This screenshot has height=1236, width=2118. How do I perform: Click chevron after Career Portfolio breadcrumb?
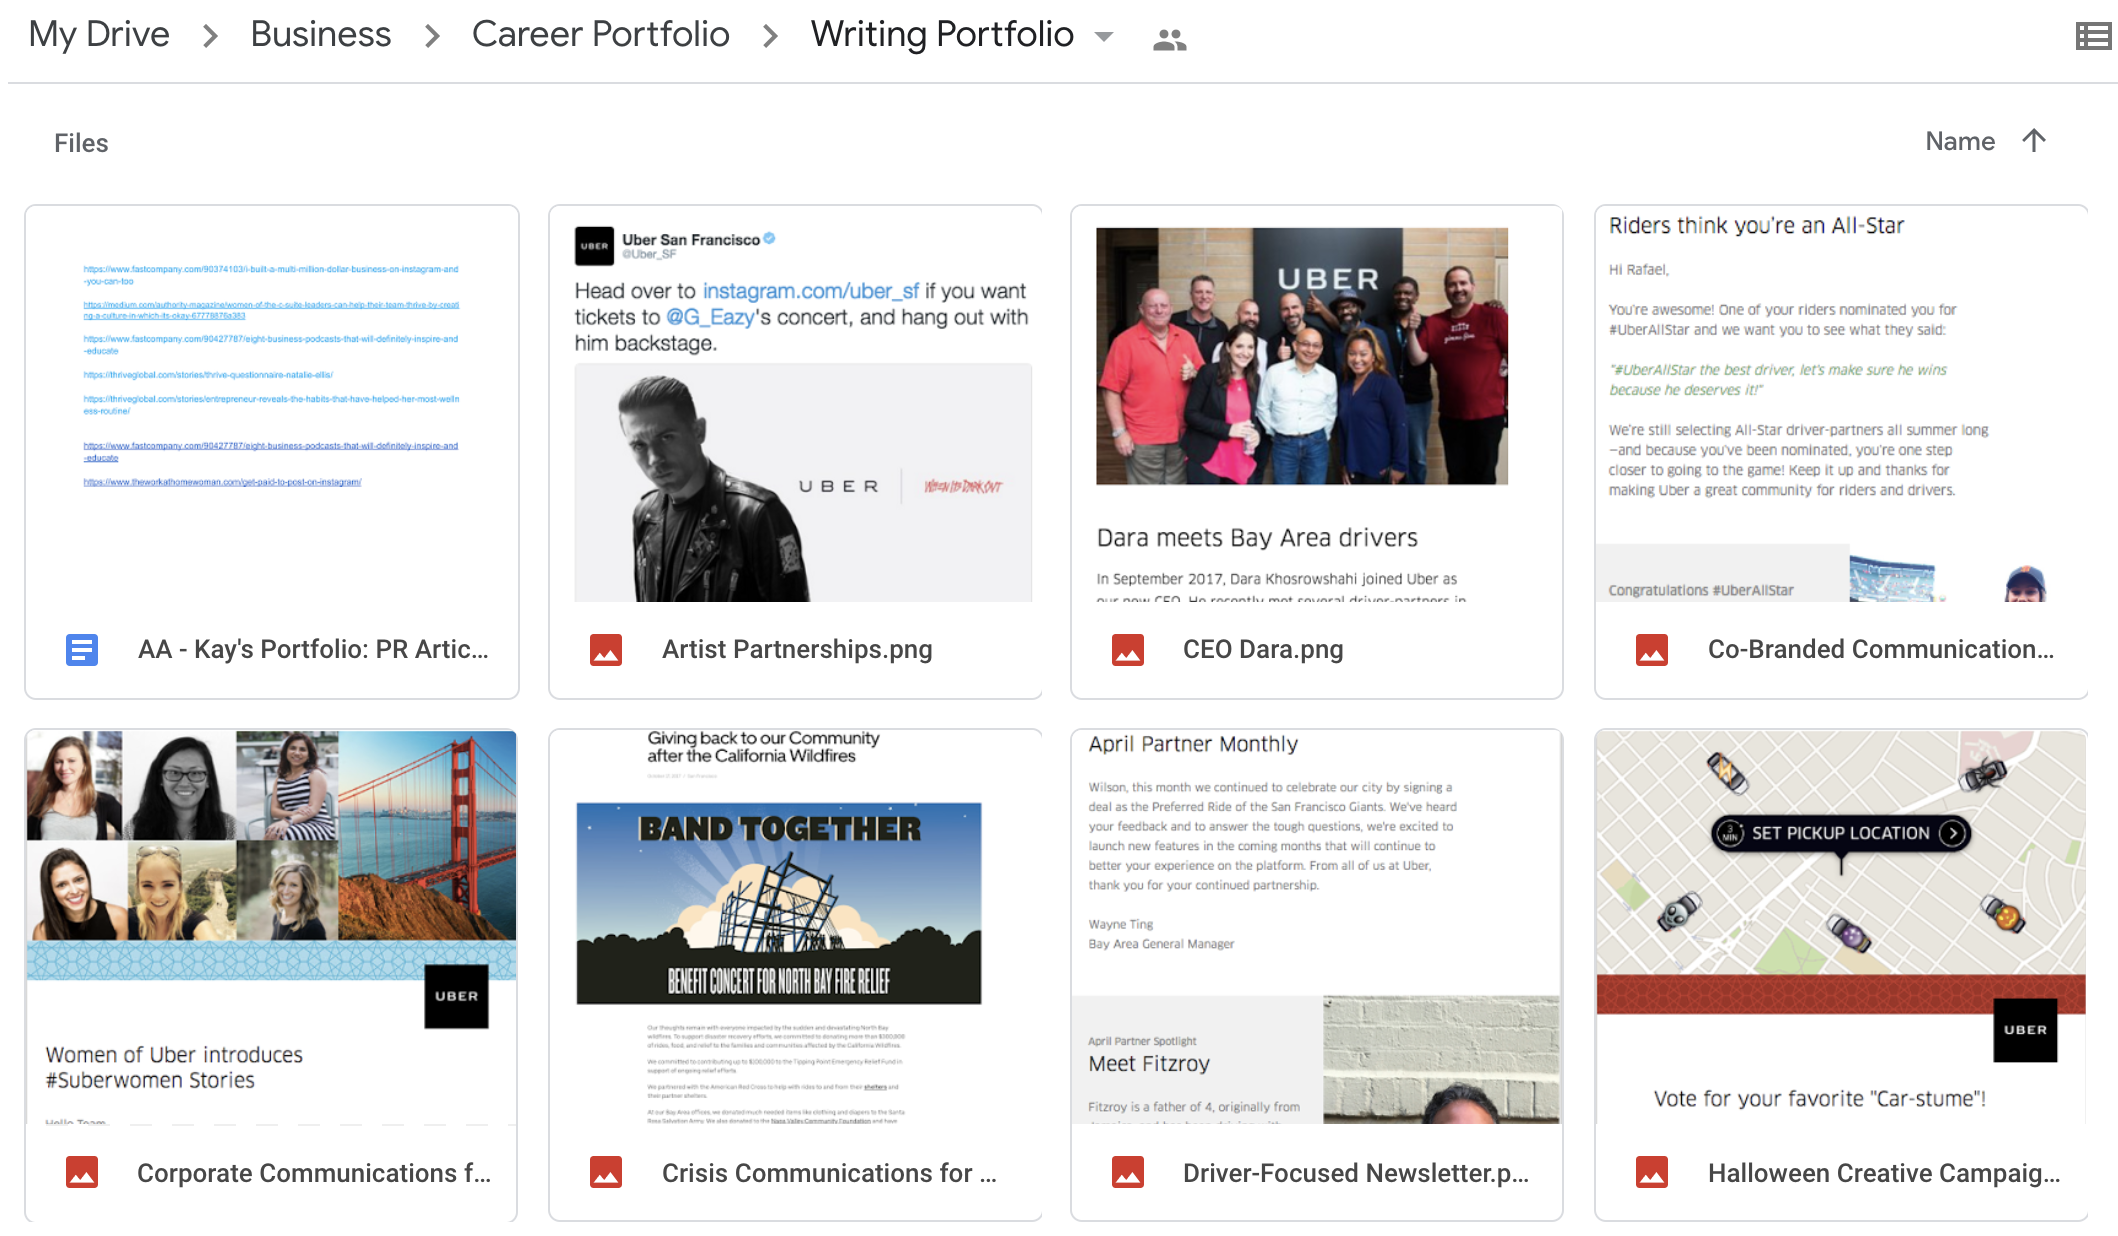[770, 37]
